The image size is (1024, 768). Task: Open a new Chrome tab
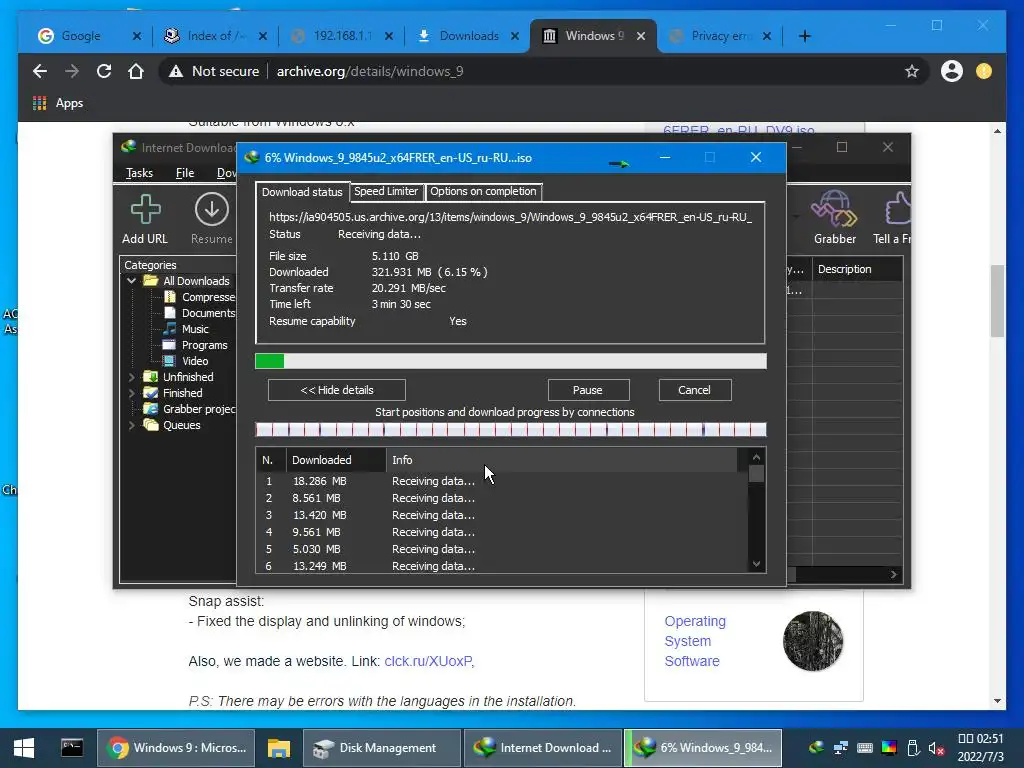point(805,36)
